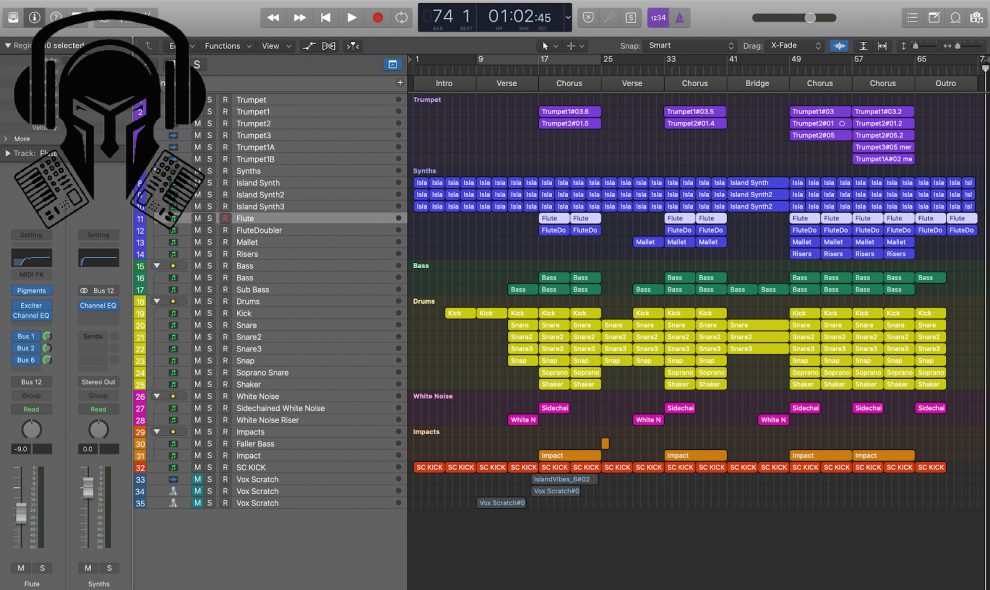
Task: Toggle the blue Global Tracks button
Action: click(392, 64)
